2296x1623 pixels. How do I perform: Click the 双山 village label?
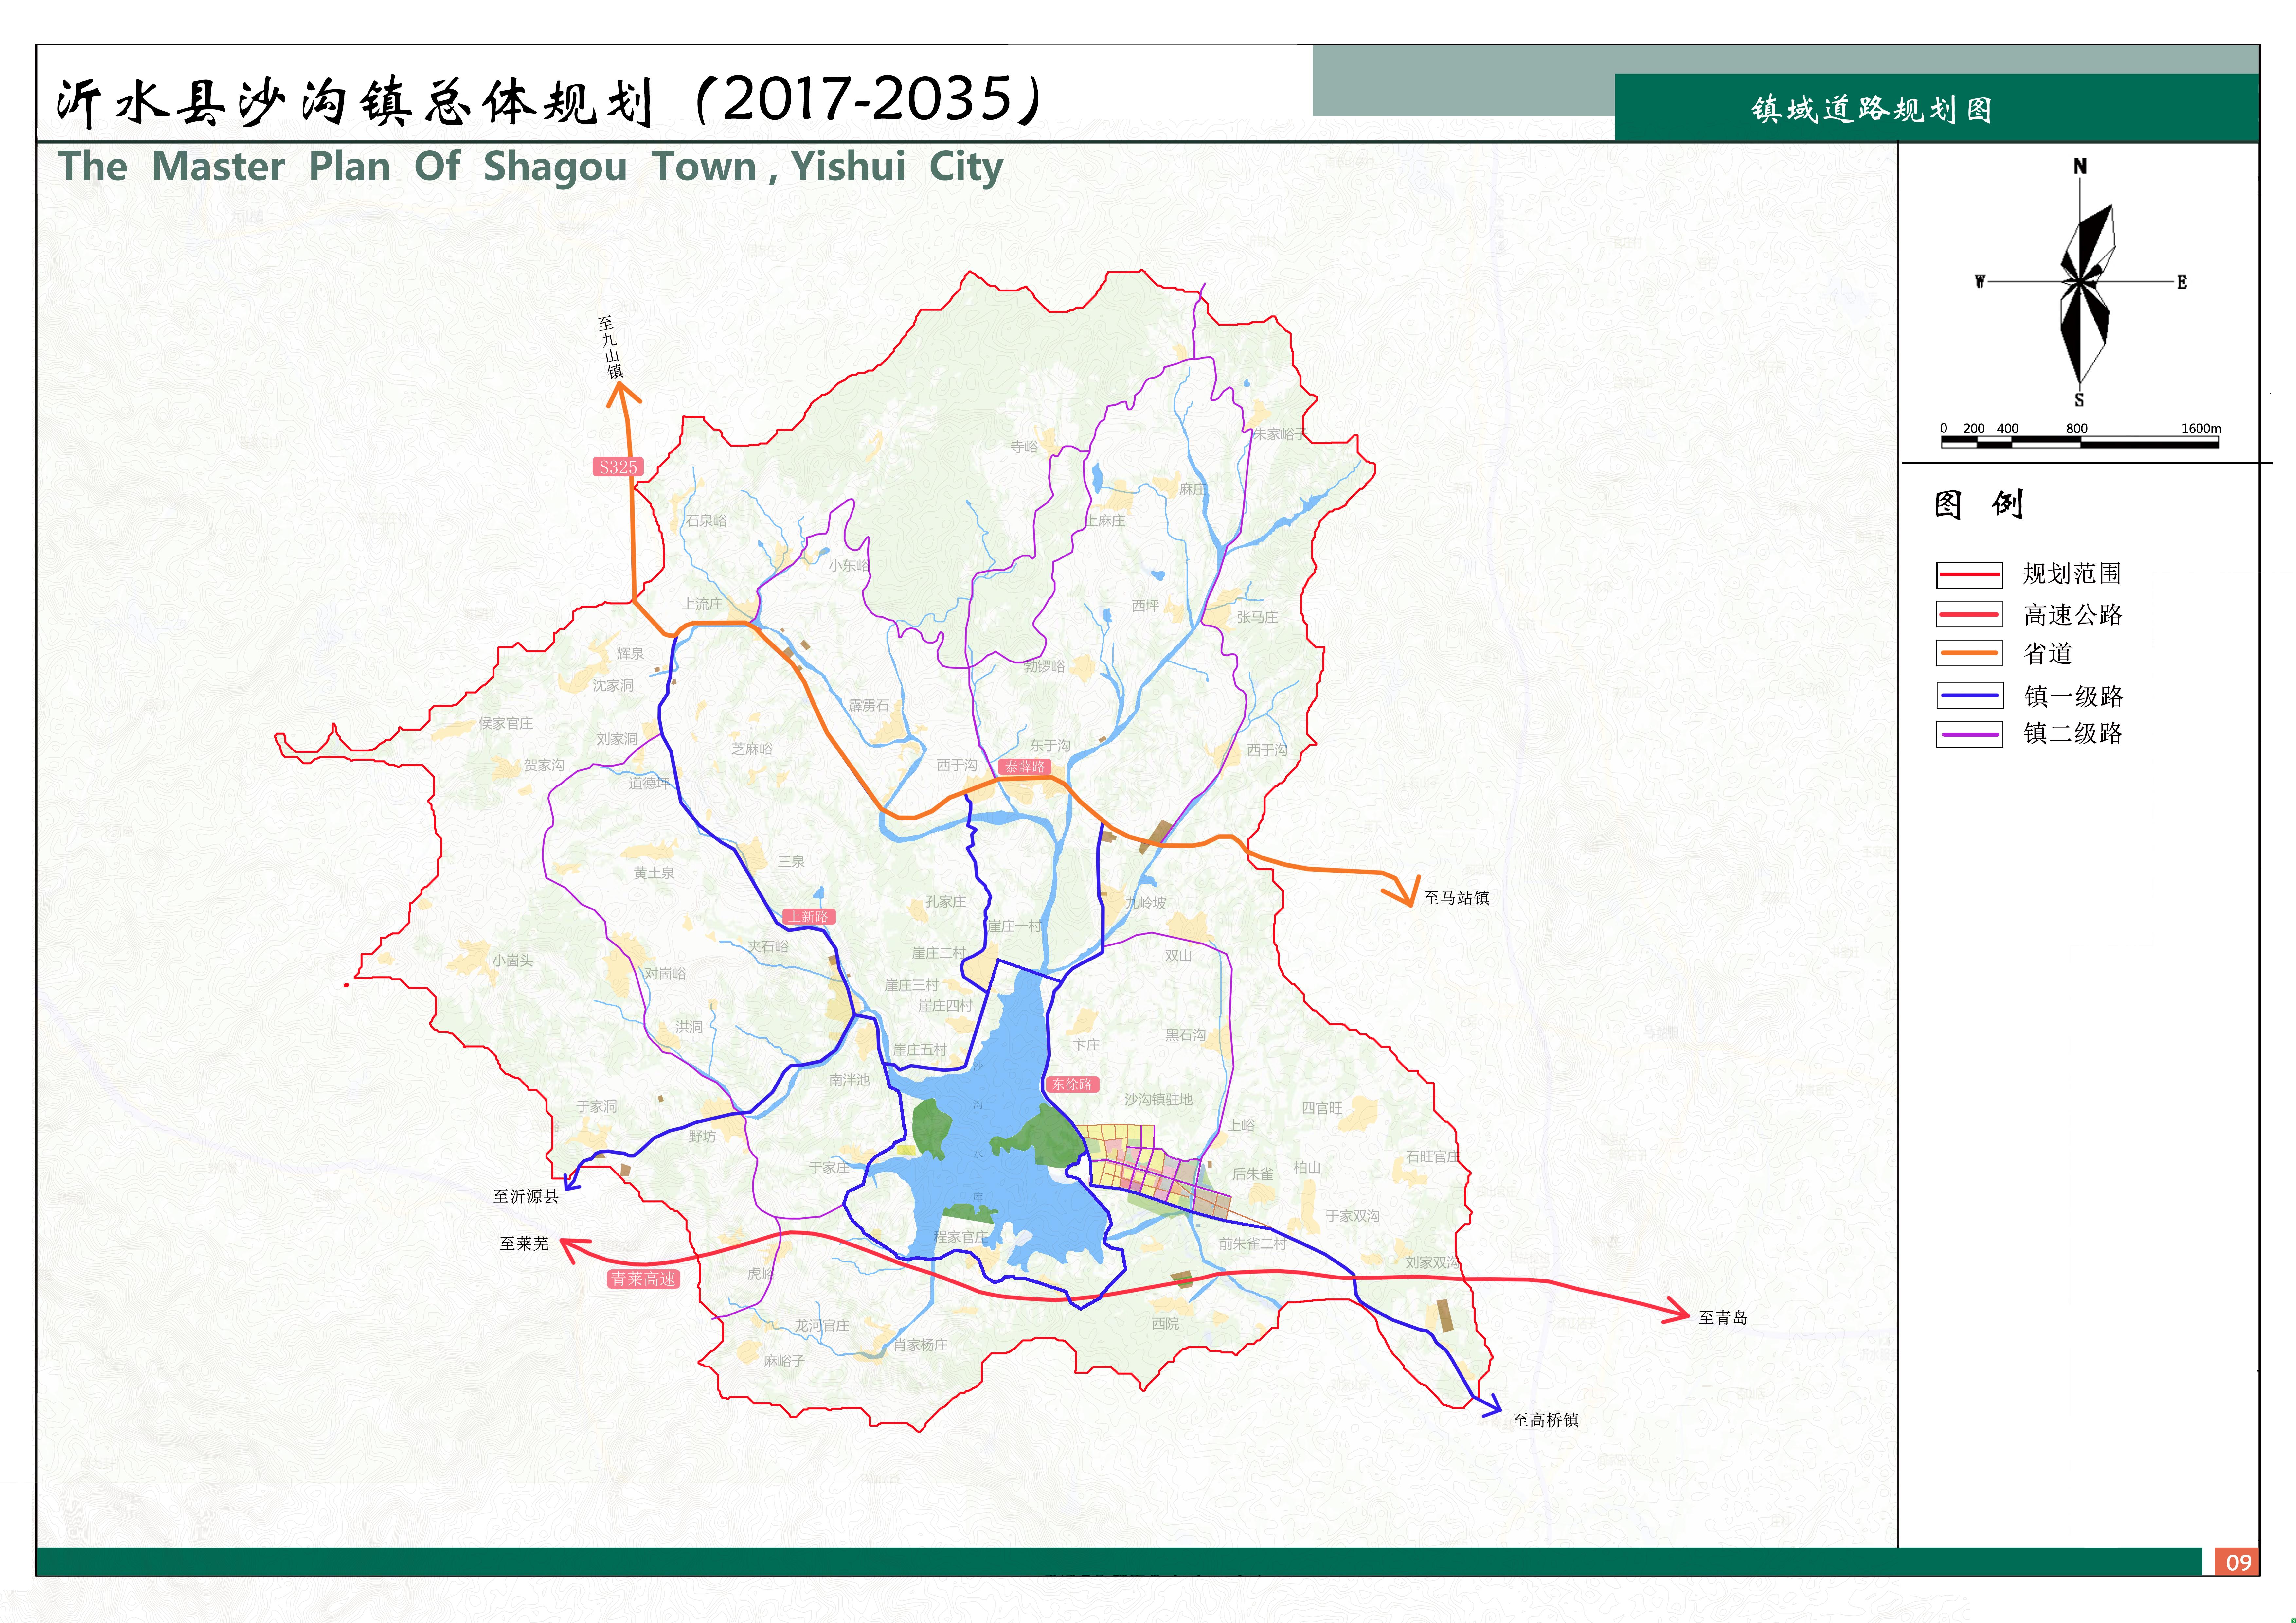click(1178, 955)
